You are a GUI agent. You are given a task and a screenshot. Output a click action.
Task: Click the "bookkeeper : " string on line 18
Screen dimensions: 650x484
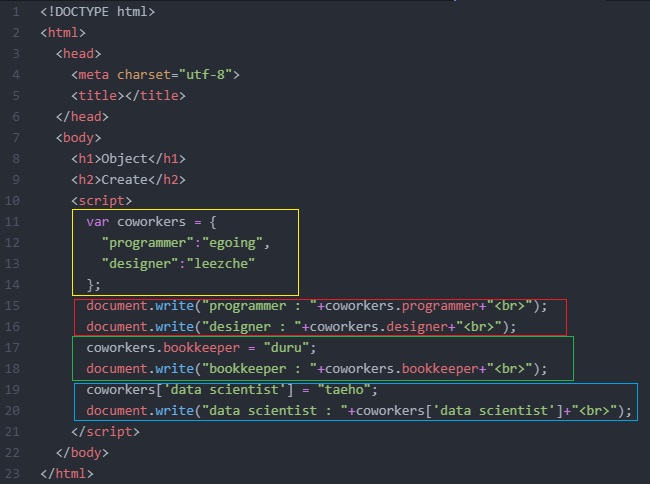tap(259, 369)
